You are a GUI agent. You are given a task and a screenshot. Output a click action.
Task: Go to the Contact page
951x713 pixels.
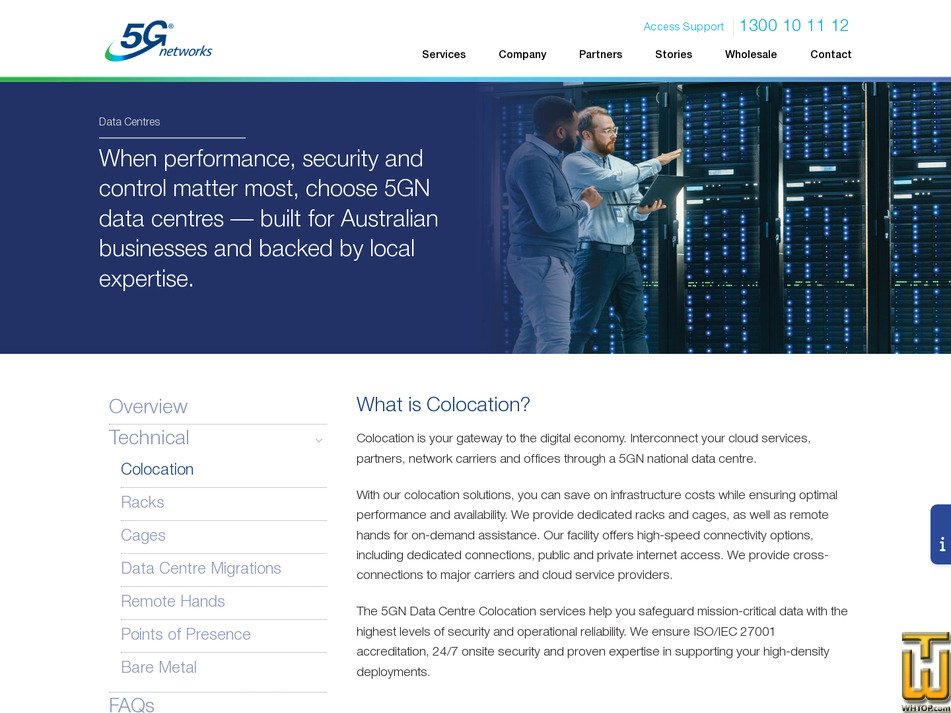[x=830, y=55]
